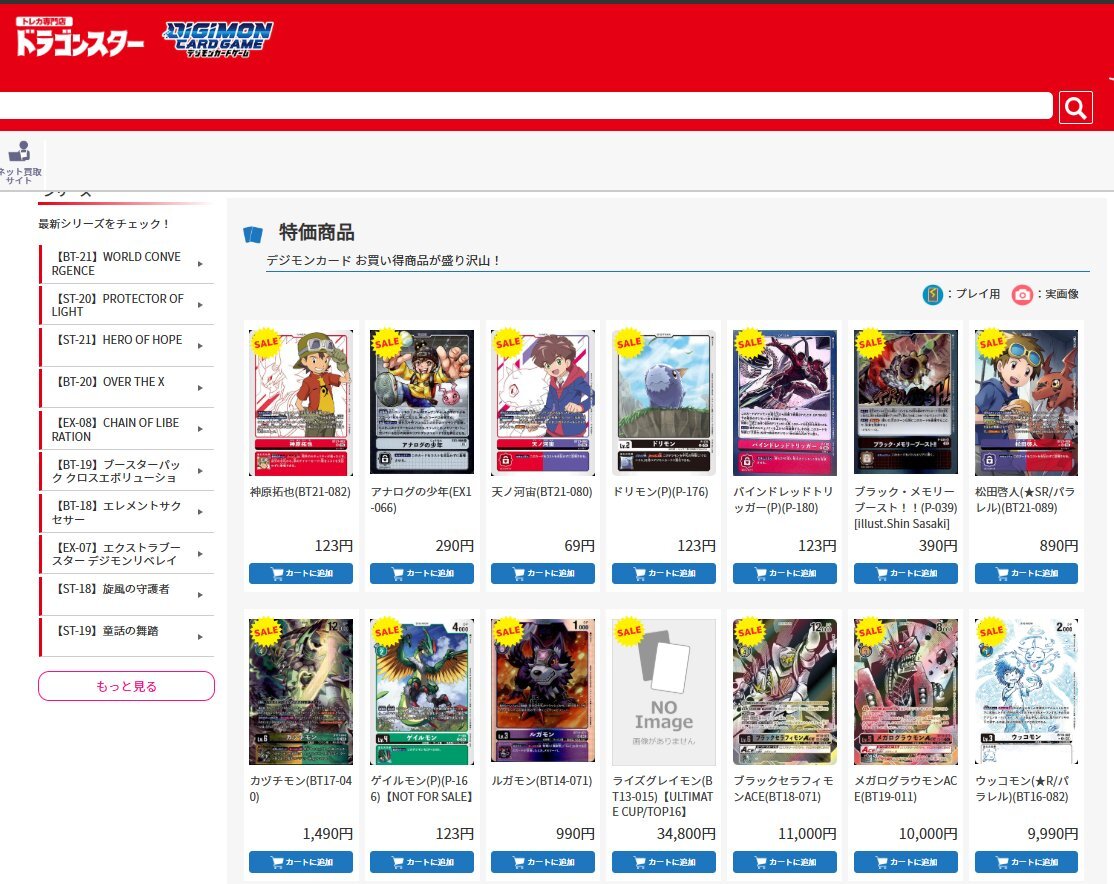
Task: Add 松田啓人(BT21-089) to cart
Action: [1027, 573]
